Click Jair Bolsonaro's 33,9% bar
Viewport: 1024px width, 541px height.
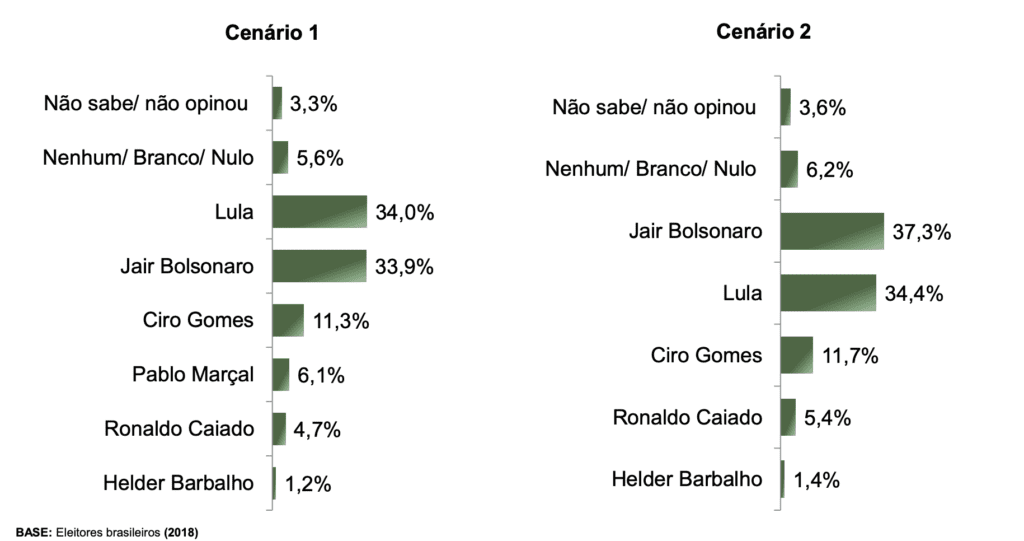coord(320,266)
